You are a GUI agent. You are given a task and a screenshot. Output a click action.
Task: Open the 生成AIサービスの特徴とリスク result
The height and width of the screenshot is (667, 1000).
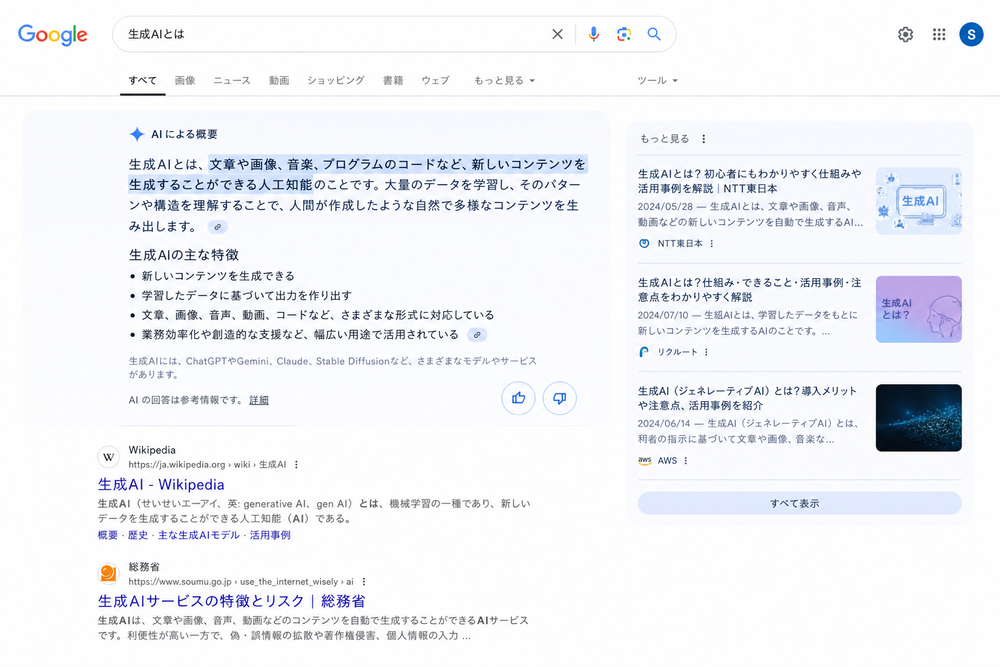(232, 601)
